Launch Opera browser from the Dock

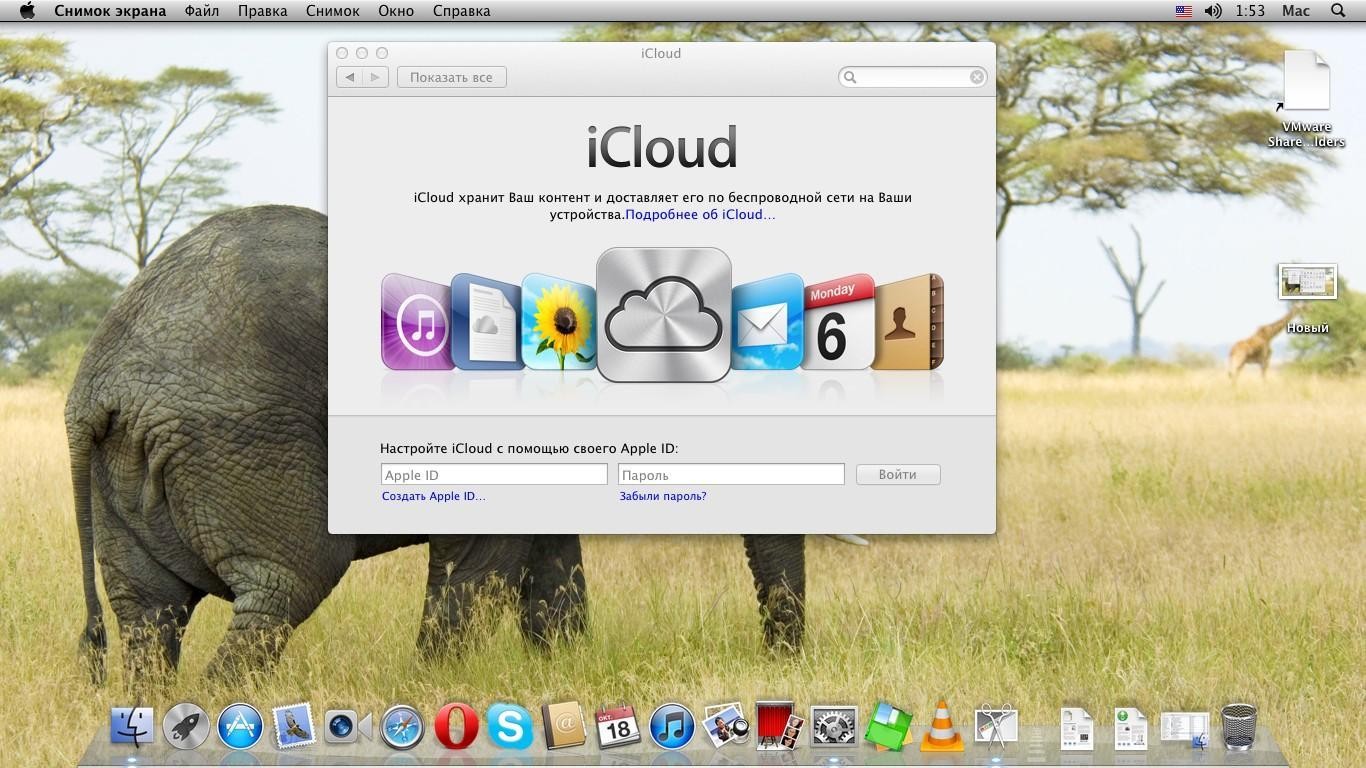pyautogui.click(x=456, y=727)
